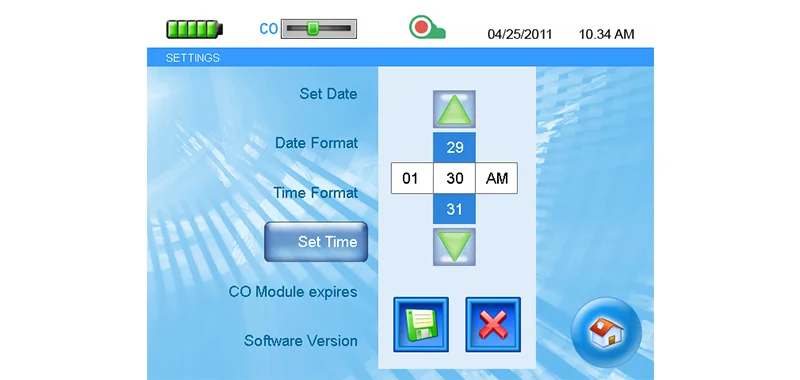This screenshot has height=380, width=800.
Task: Select the minutes field showing 30
Action: point(454,178)
